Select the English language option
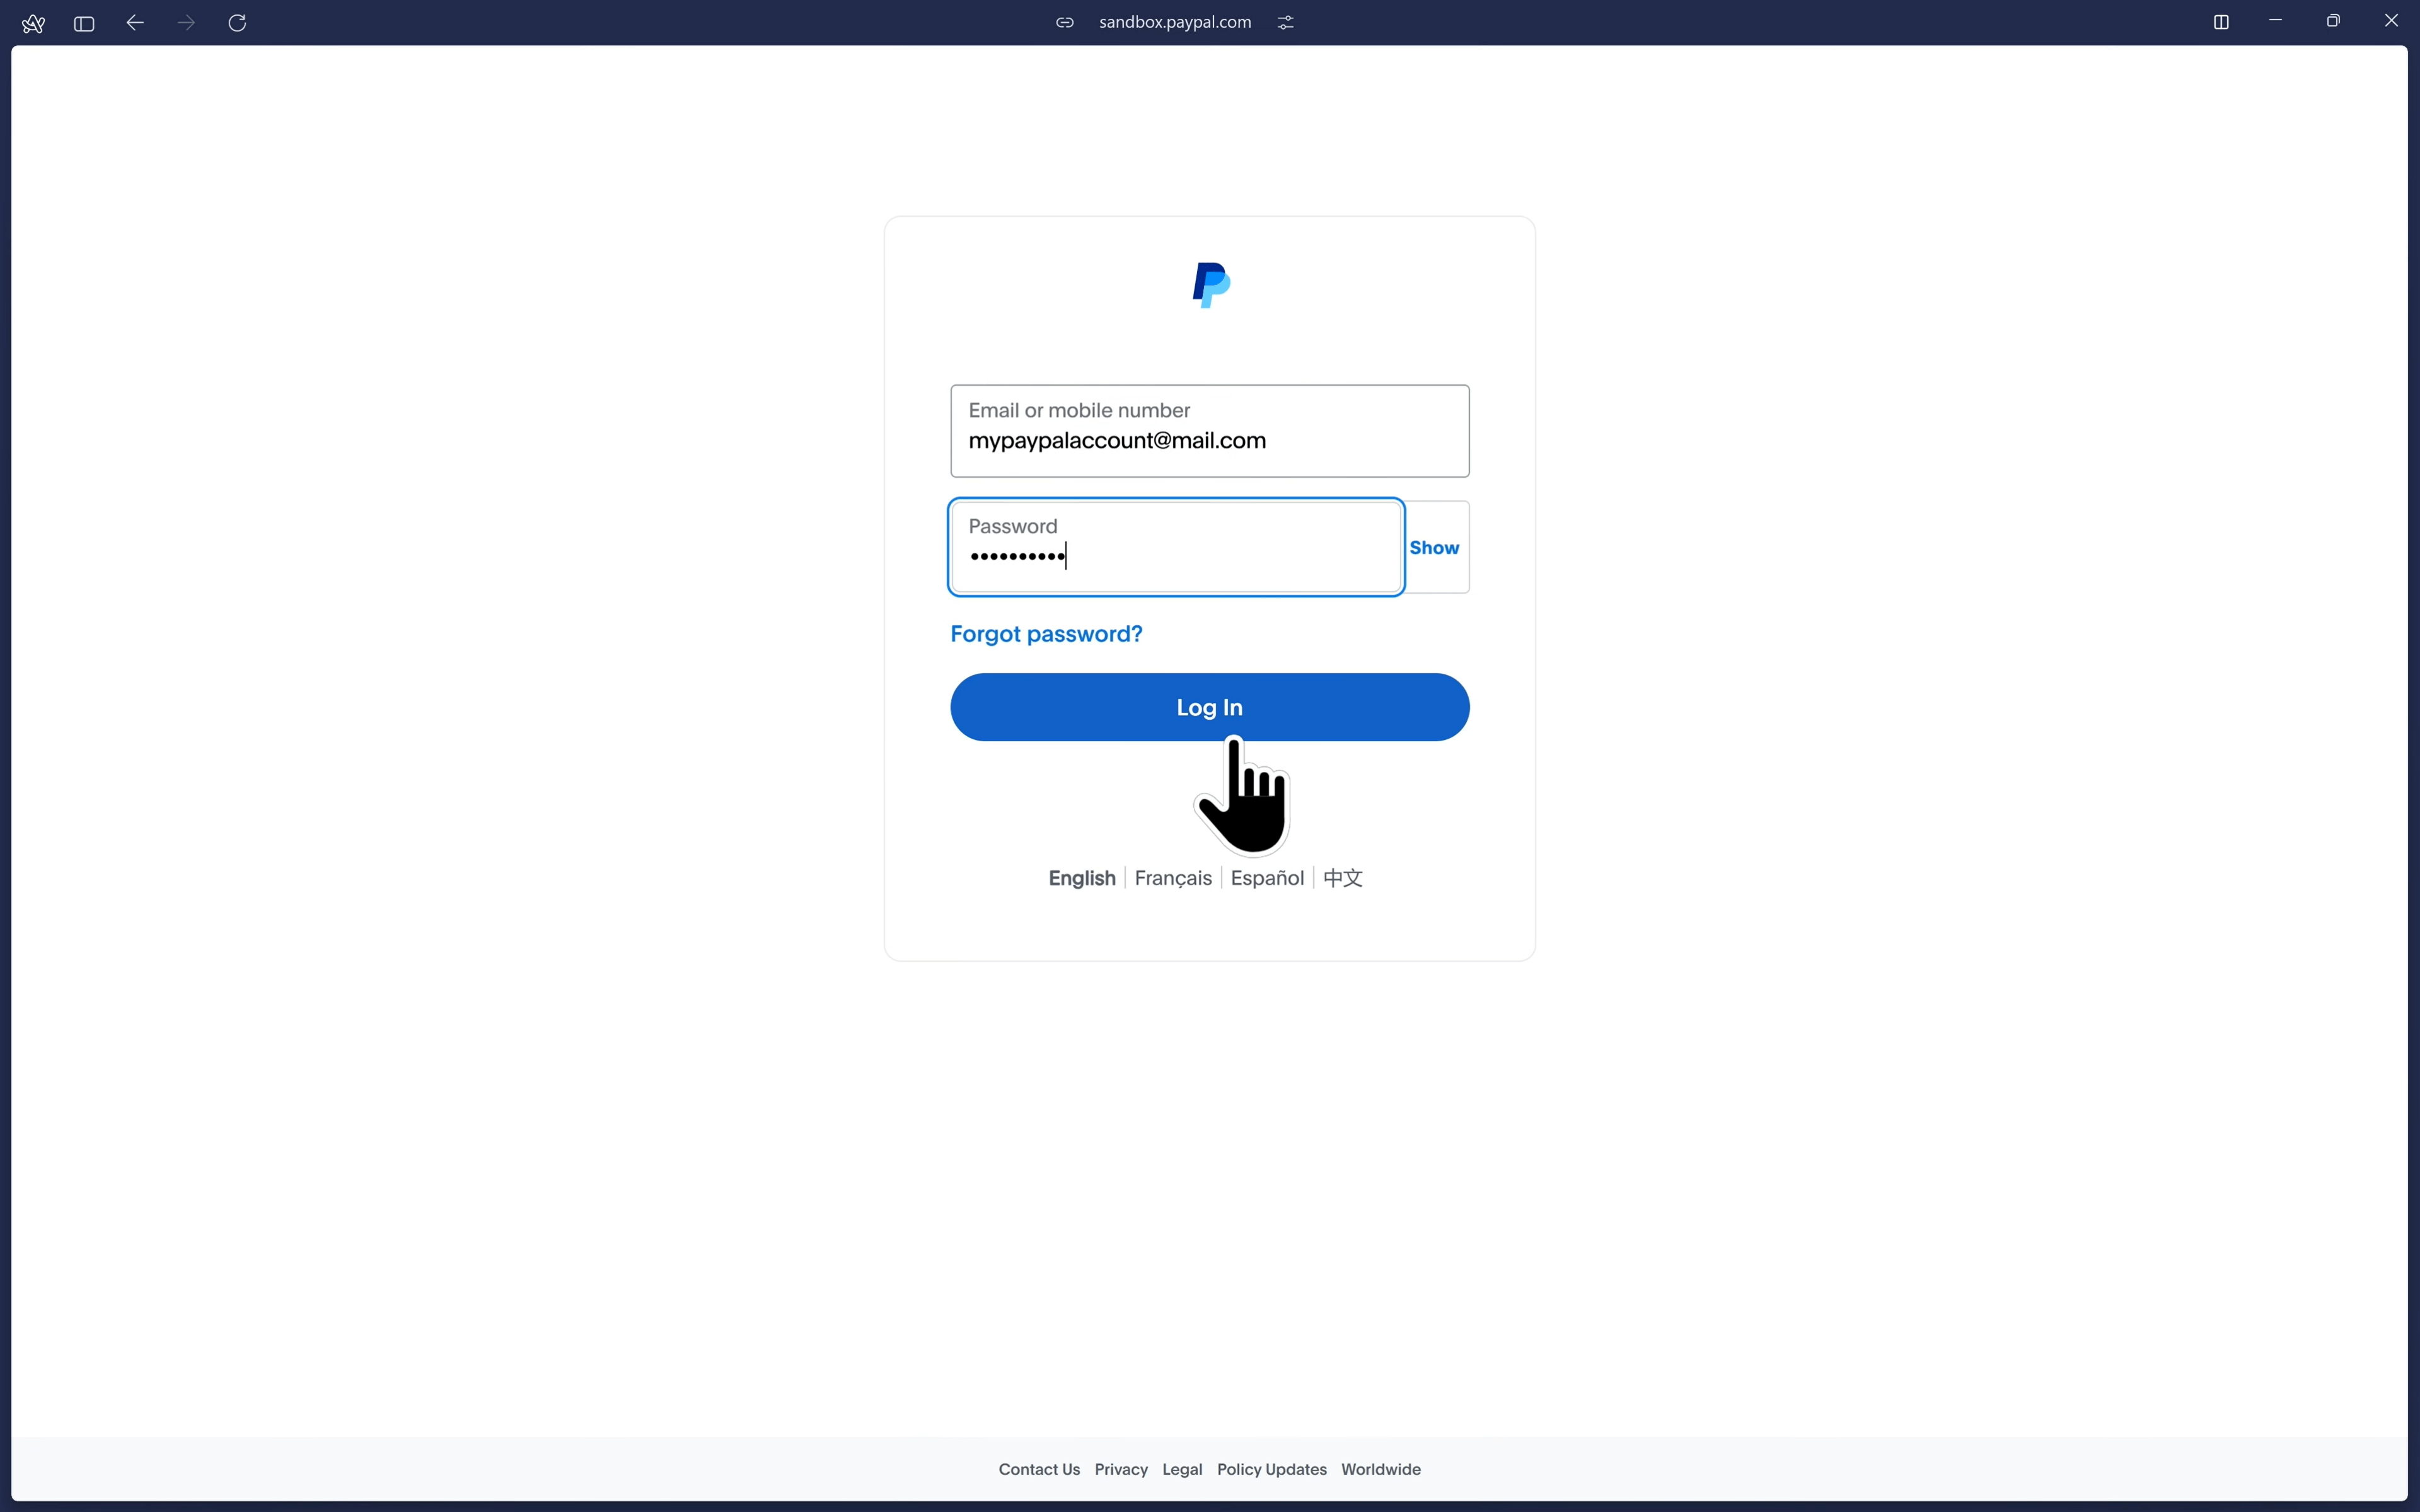This screenshot has height=1512, width=2420. point(1081,878)
